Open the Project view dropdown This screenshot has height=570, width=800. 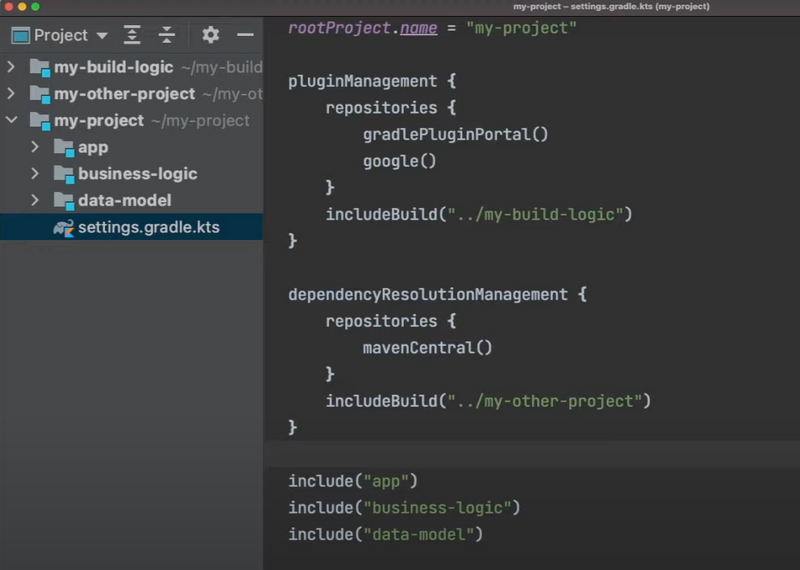[x=102, y=36]
